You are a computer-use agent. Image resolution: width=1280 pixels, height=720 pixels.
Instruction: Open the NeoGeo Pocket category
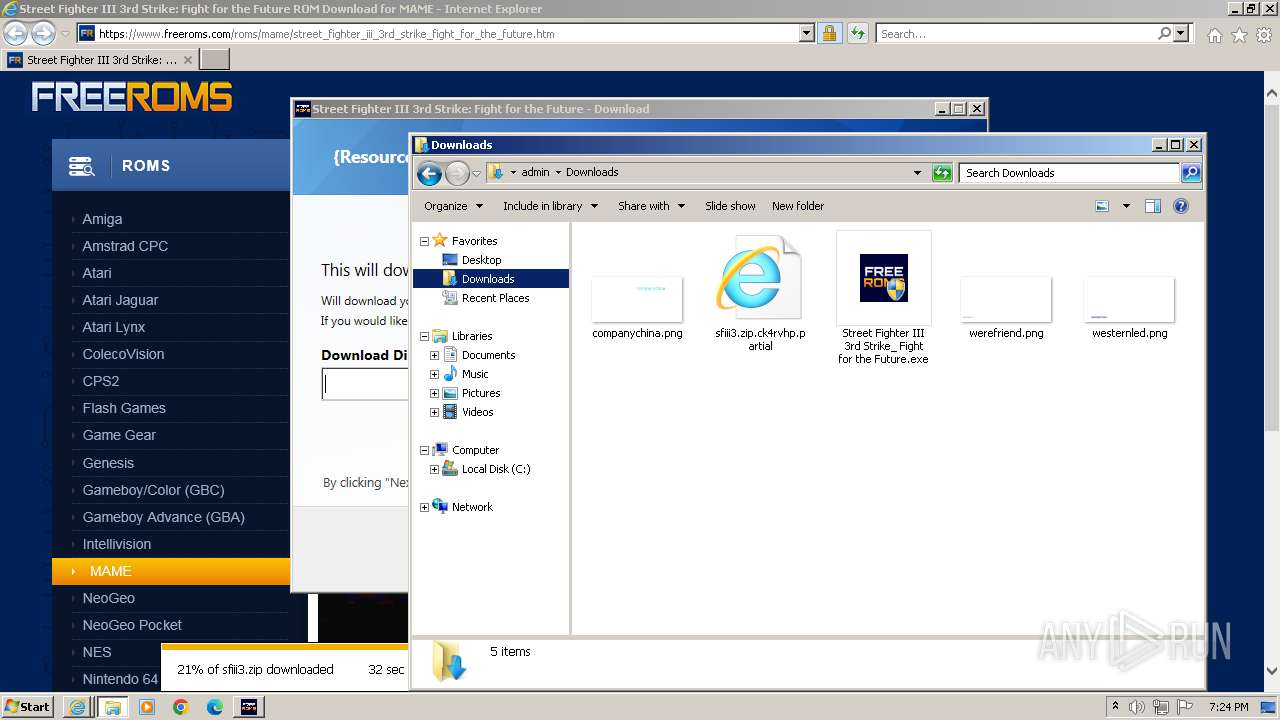point(132,625)
